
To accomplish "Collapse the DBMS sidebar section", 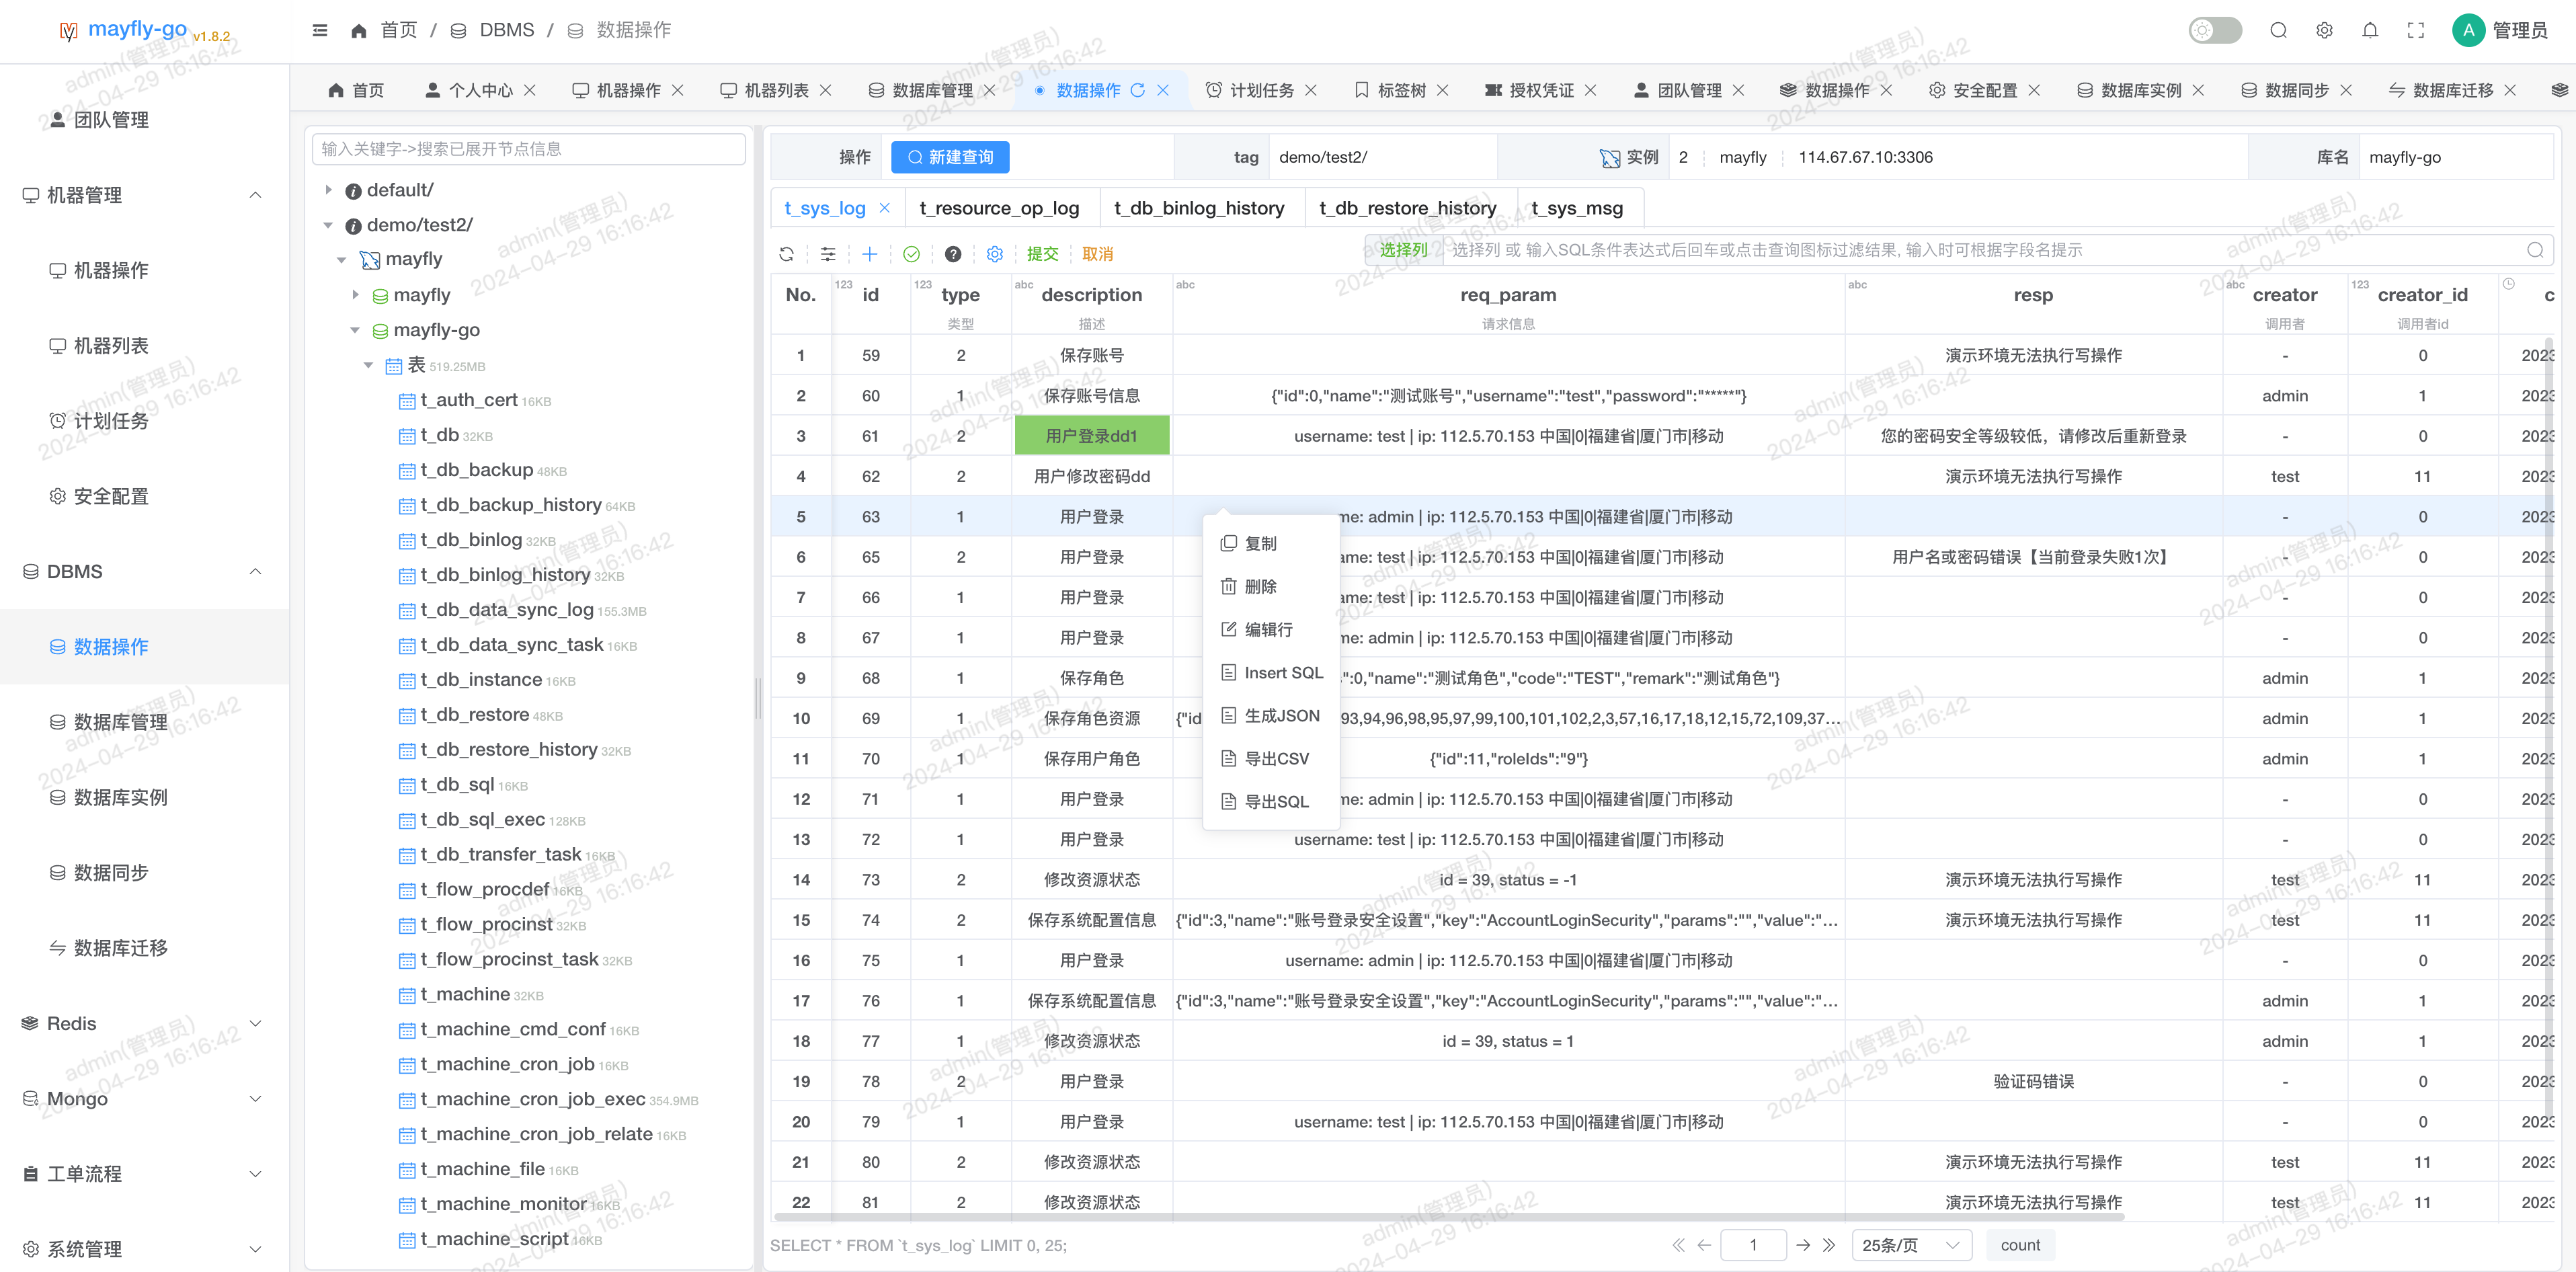I will pos(144,571).
